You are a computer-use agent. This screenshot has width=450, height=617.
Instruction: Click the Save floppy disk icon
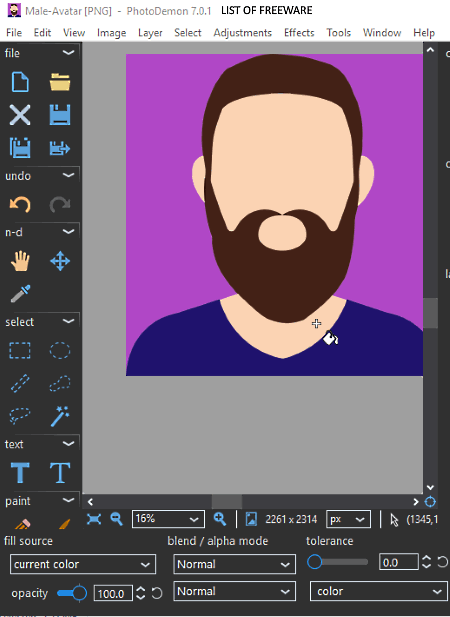60,115
